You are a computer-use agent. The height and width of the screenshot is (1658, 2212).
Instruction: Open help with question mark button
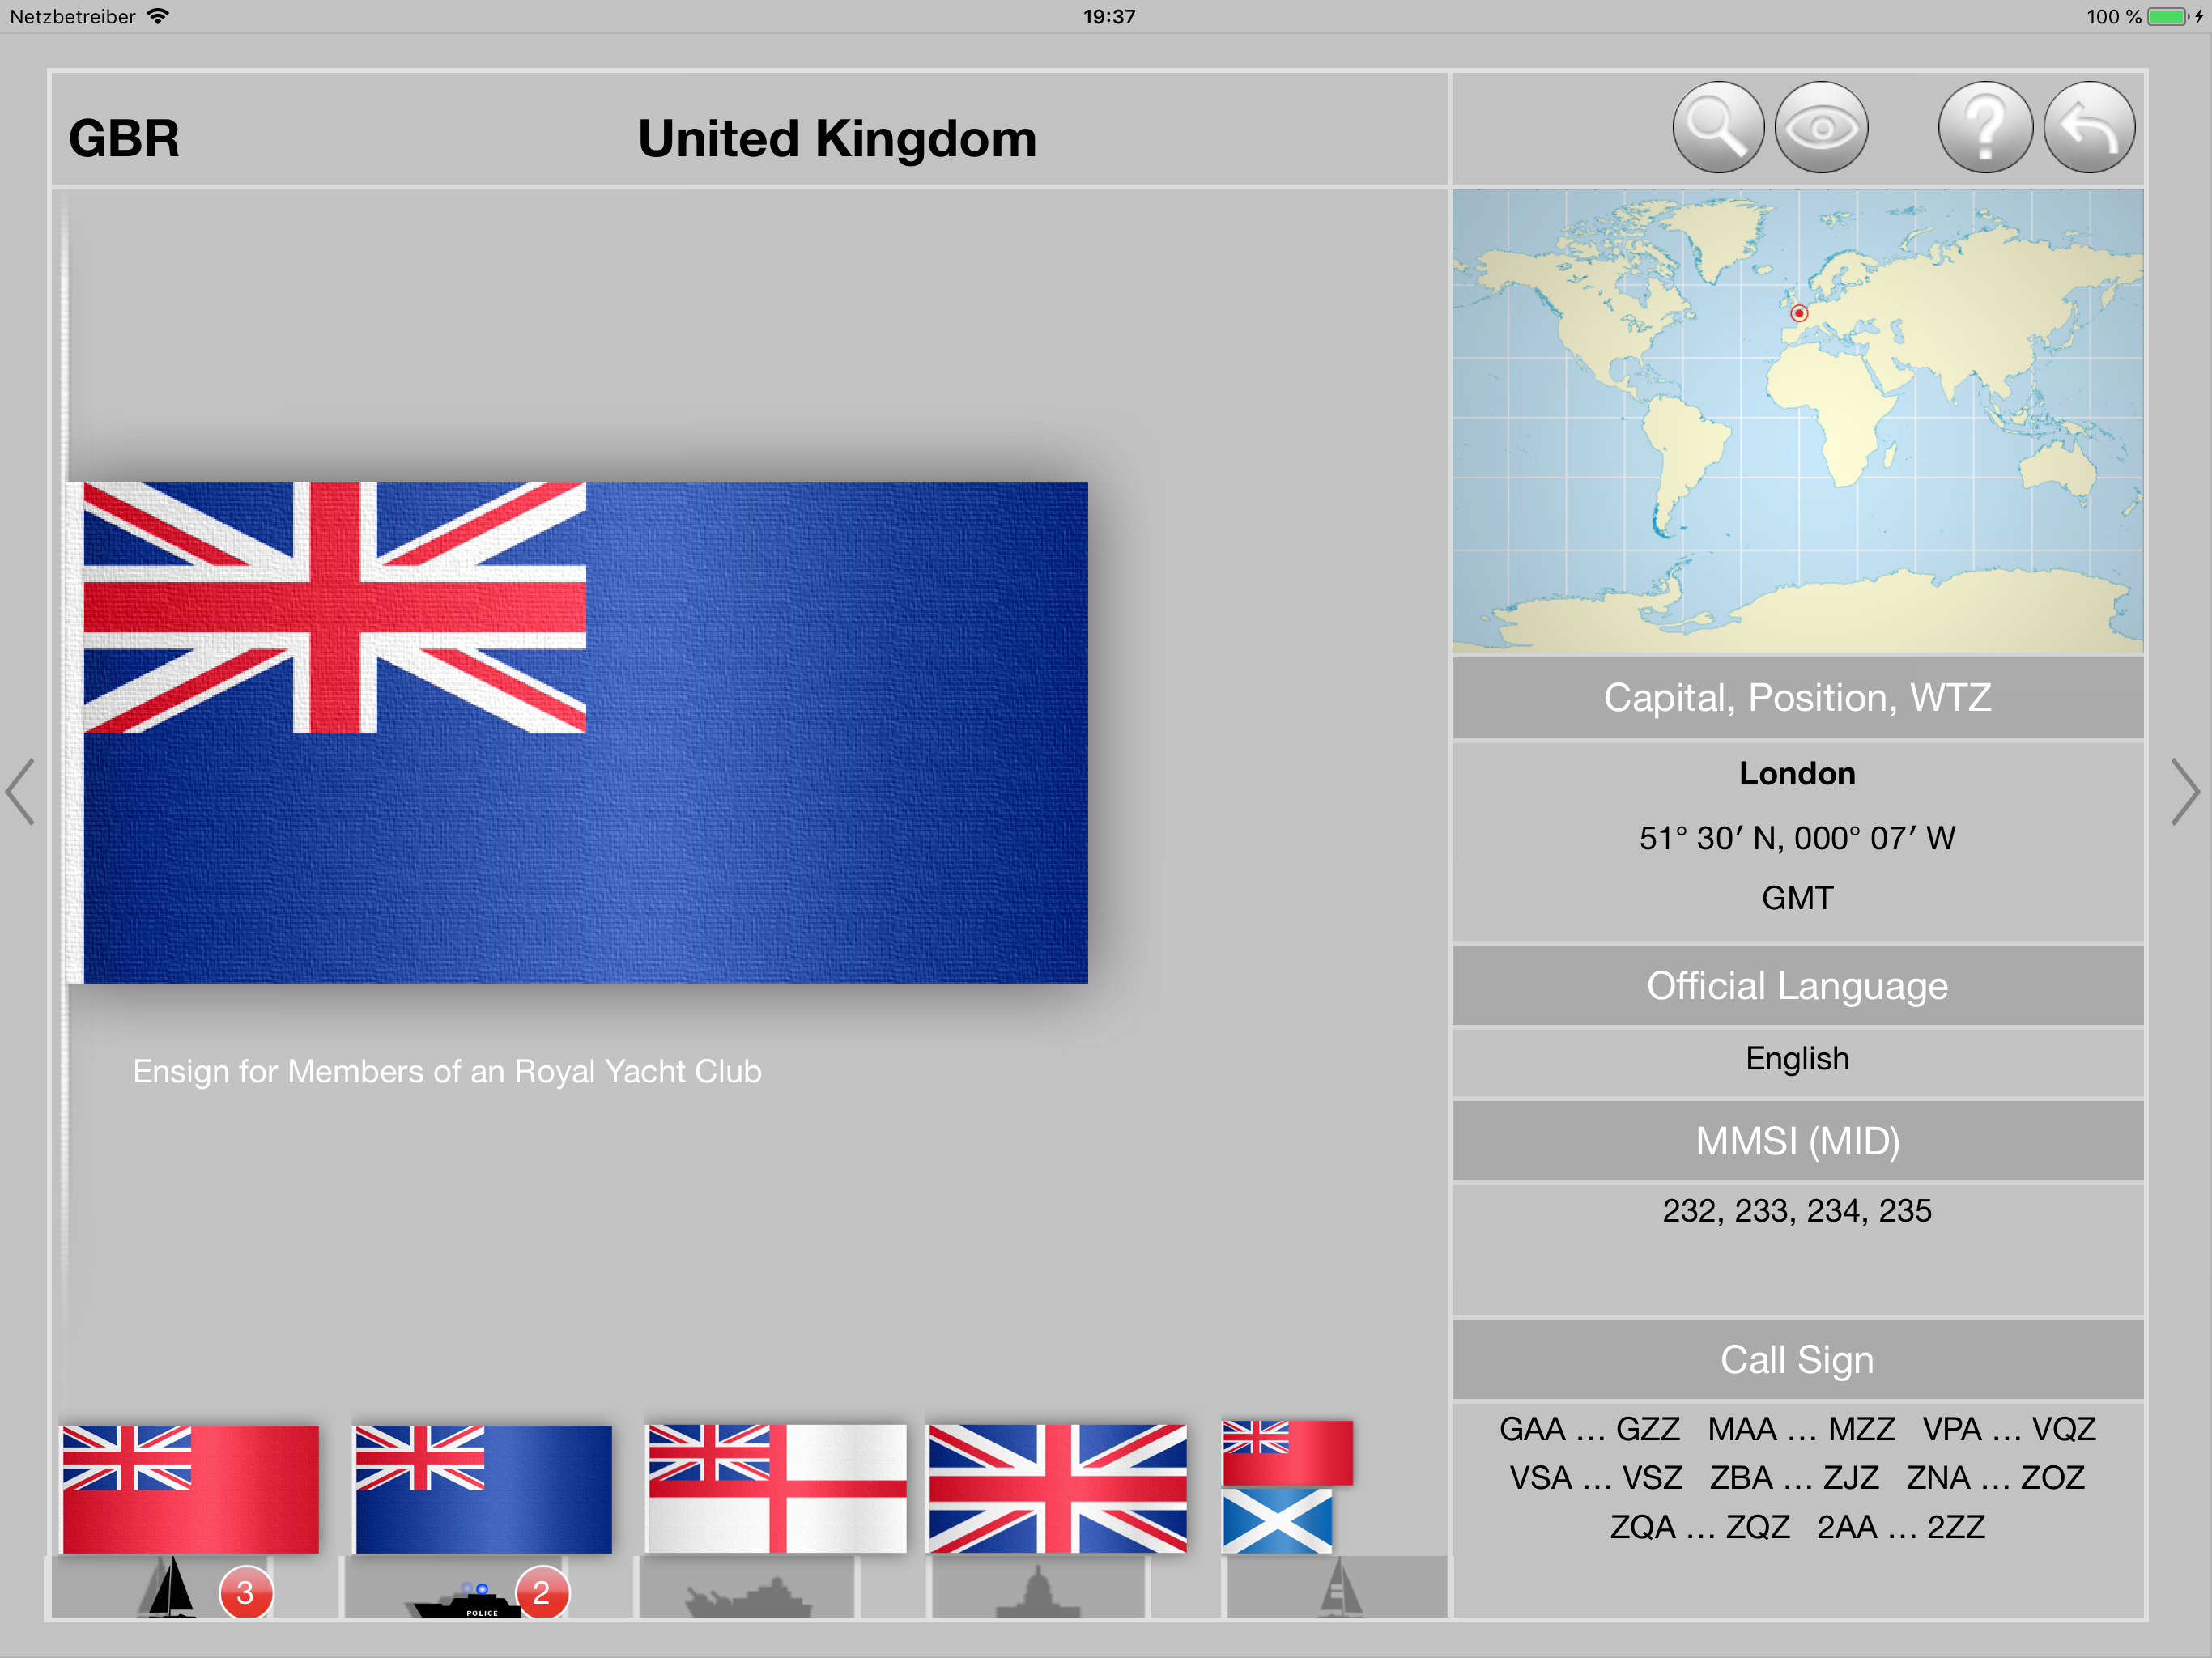pyautogui.click(x=1985, y=128)
